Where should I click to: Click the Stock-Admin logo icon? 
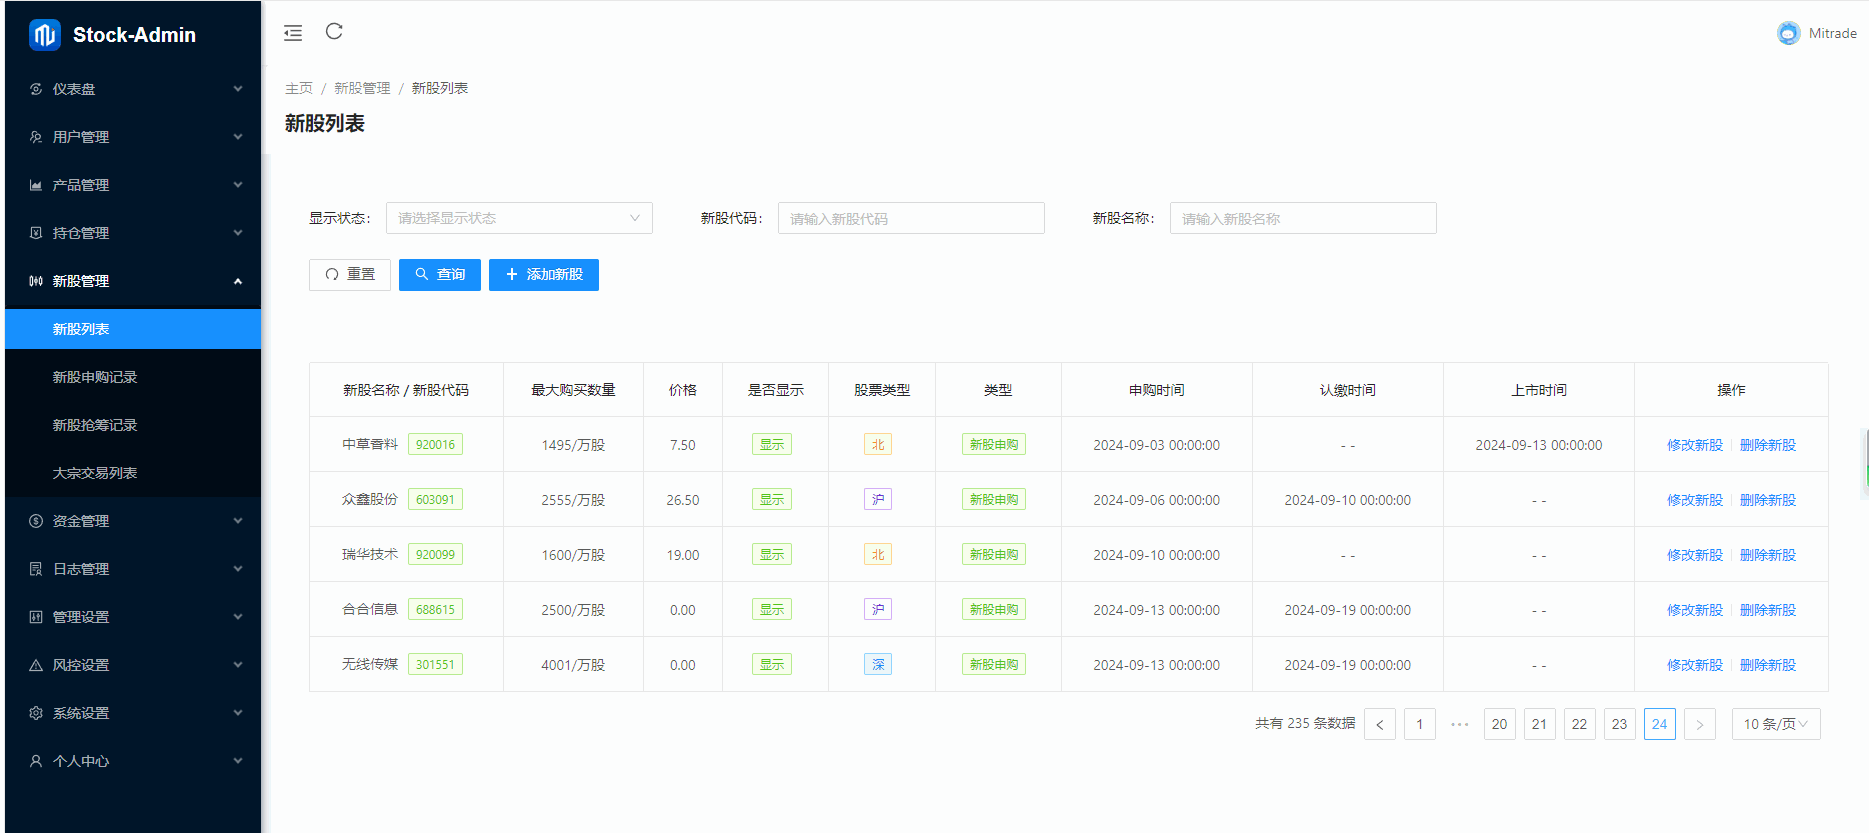(45, 35)
